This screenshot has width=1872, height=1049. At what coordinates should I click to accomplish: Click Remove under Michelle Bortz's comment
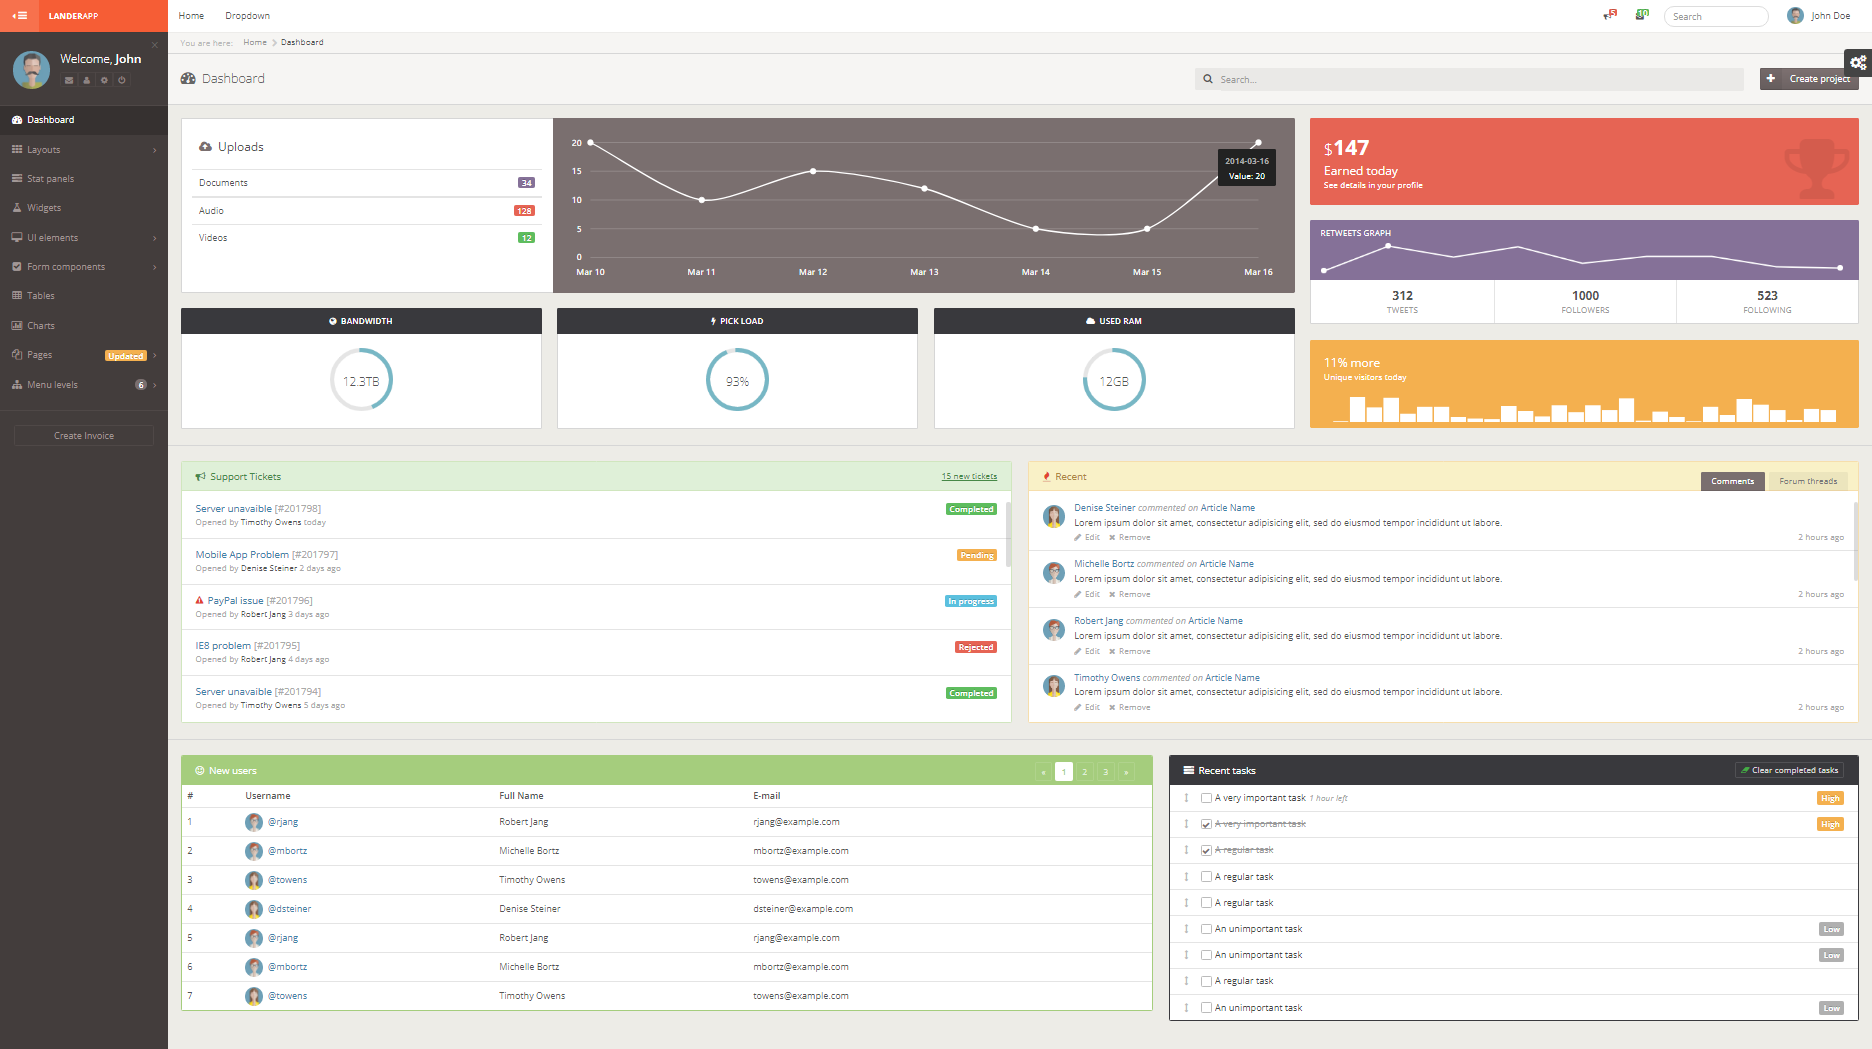coord(1130,594)
